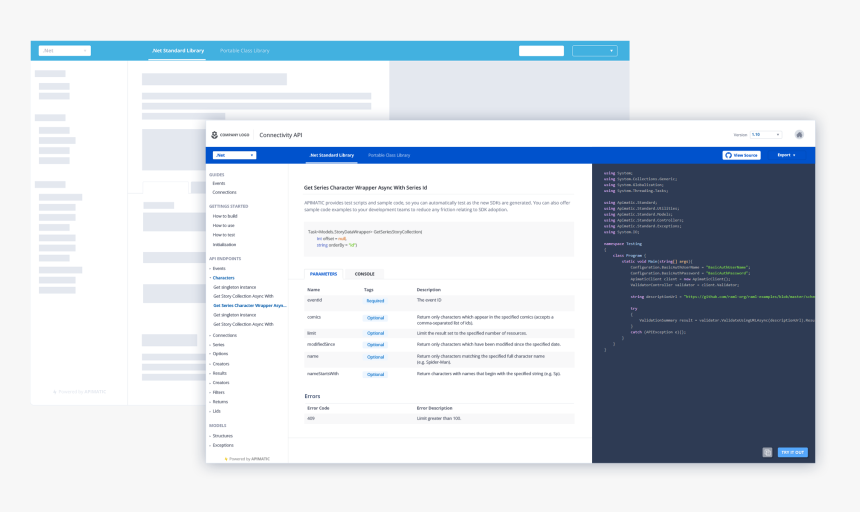The image size is (860, 512).
Task: Expand the Returns endpoint group
Action: pyautogui.click(x=218, y=402)
